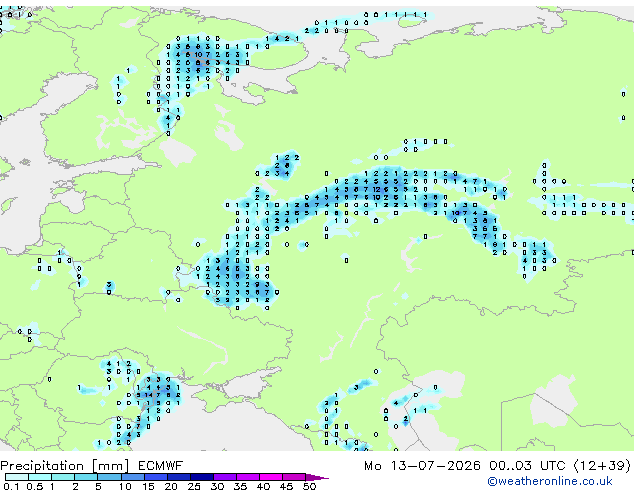
Task: Click the 'Mo 13-07-2026' forecast date
Action: coord(423,466)
